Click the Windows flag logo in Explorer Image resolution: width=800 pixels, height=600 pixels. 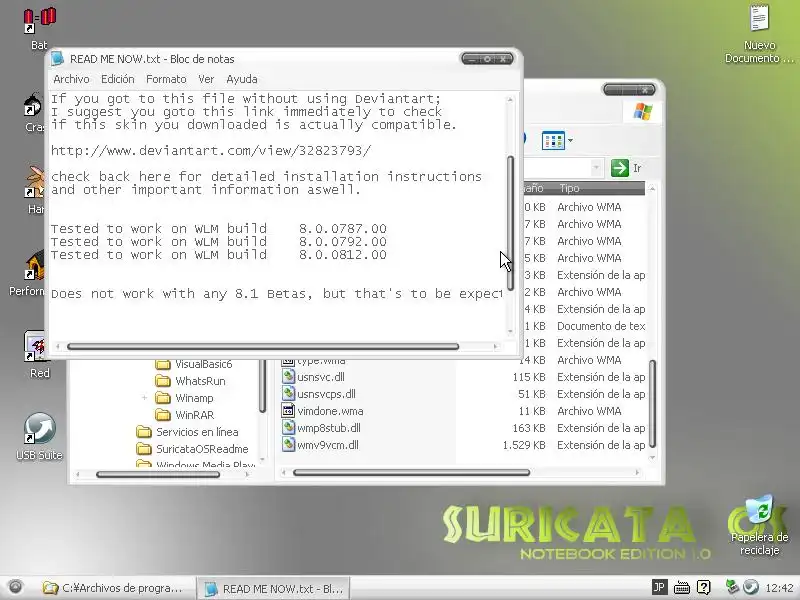tap(643, 111)
